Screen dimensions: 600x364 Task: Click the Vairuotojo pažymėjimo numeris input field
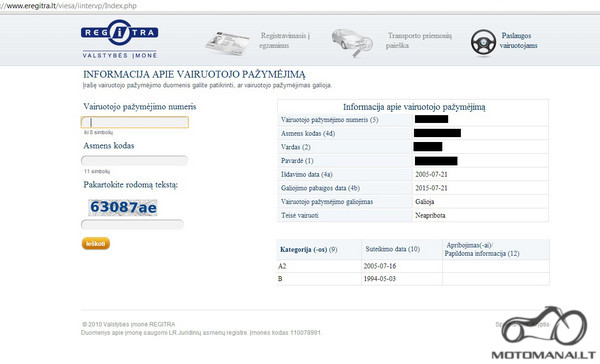pos(135,122)
